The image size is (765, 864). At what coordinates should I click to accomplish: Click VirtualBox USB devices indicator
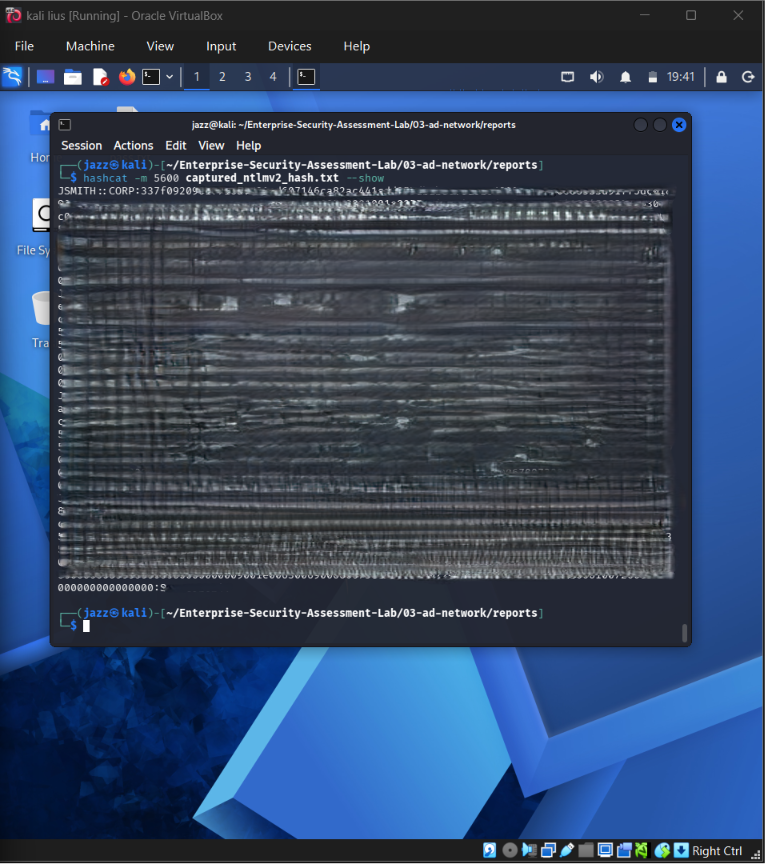click(567, 850)
